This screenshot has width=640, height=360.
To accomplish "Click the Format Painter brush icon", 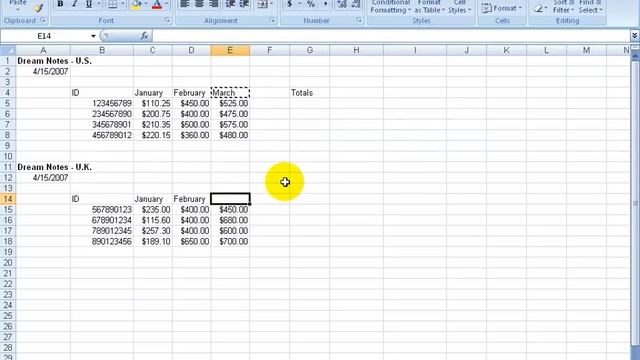I will [38, 8].
